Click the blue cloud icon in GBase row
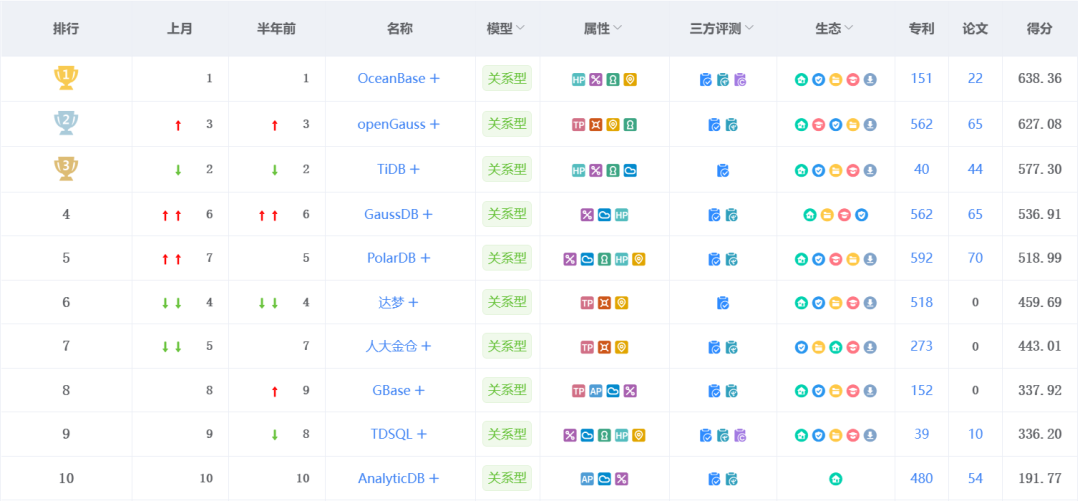The height and width of the screenshot is (501, 1080). pyautogui.click(x=613, y=391)
